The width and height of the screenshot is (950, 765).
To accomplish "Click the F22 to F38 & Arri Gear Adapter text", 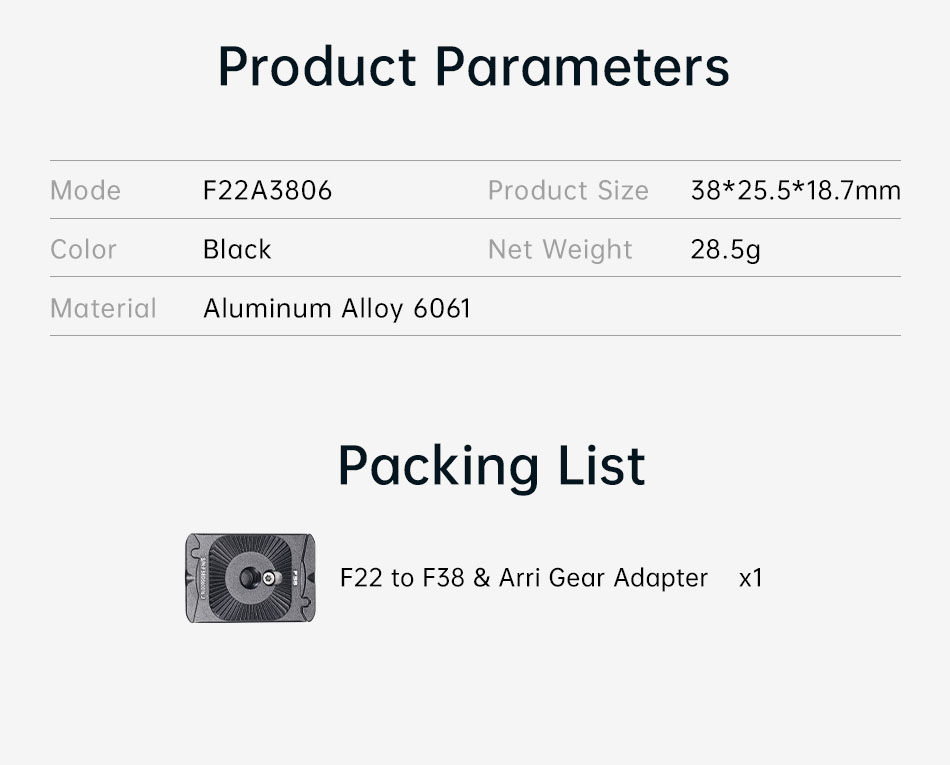I will 523,578.
